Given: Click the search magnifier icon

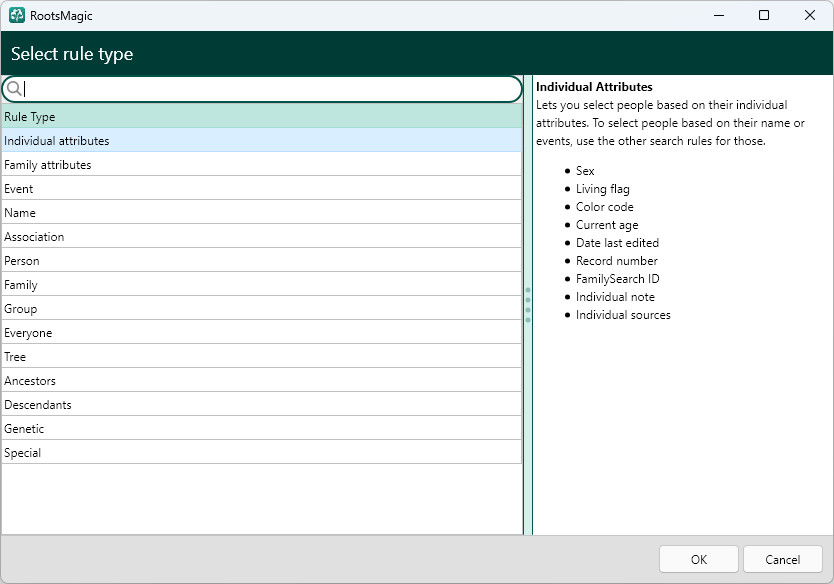Looking at the screenshot, I should click(x=14, y=89).
